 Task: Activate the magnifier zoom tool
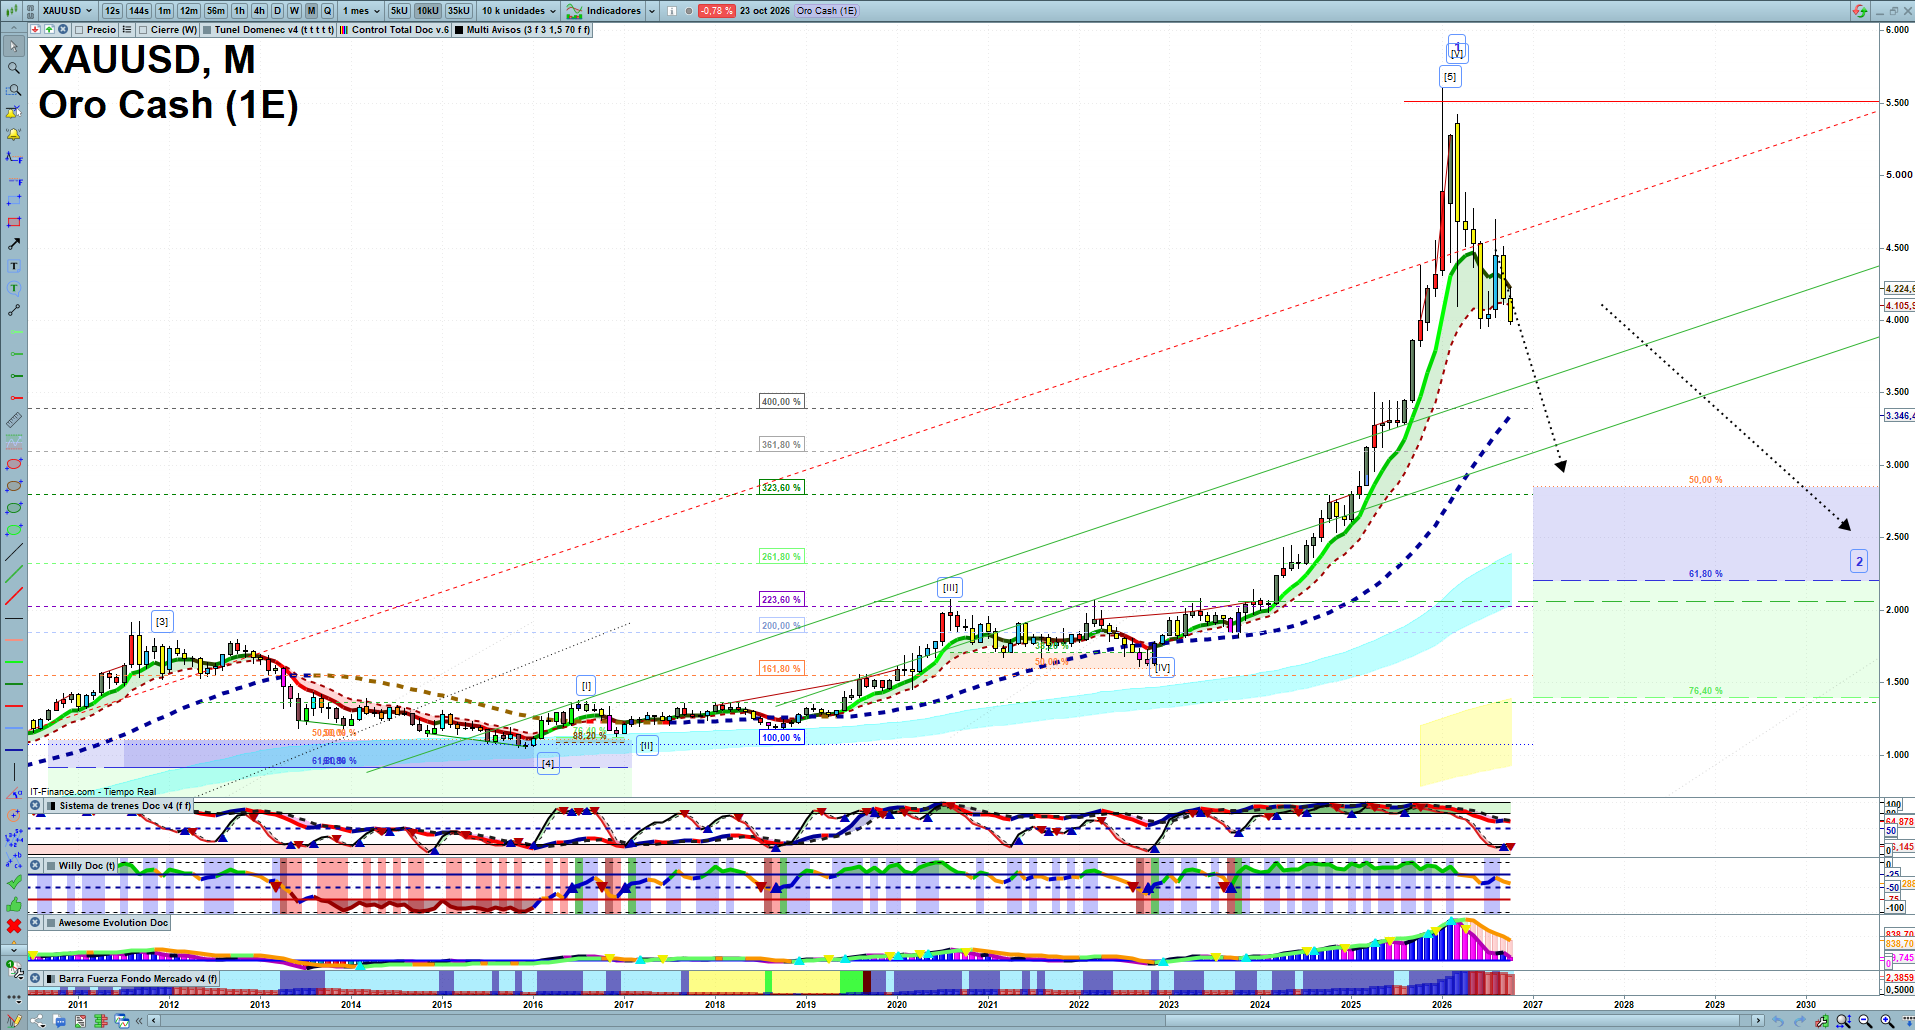tap(14, 68)
